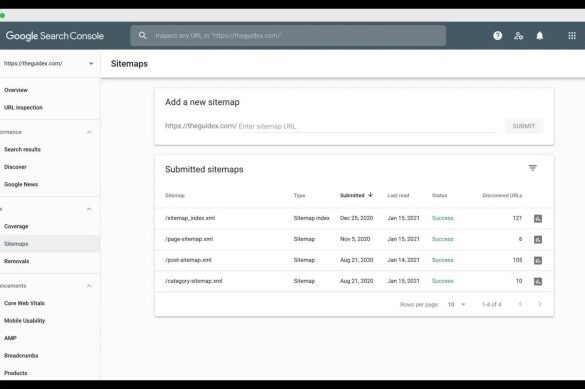
Task: Click the Last read column header
Action: coord(398,195)
